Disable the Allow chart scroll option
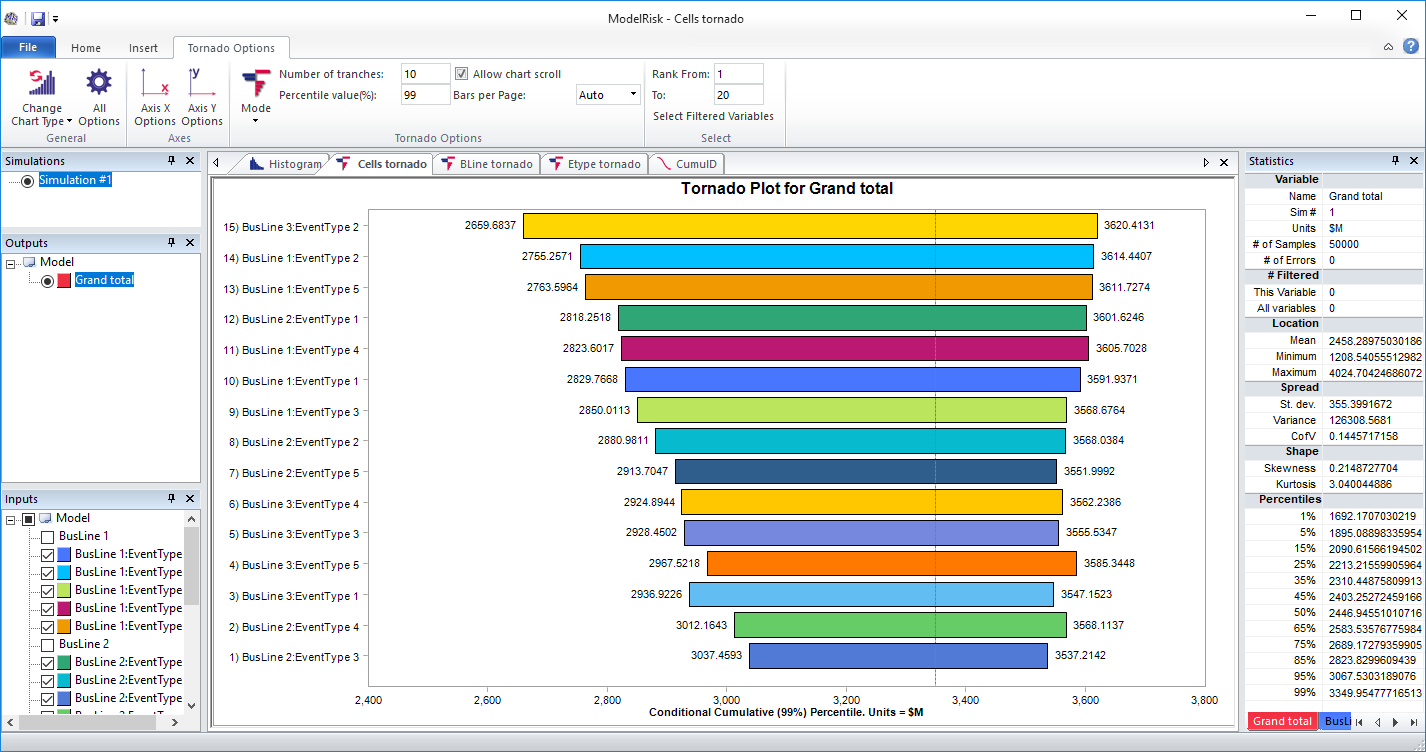The image size is (1426, 752). click(461, 72)
